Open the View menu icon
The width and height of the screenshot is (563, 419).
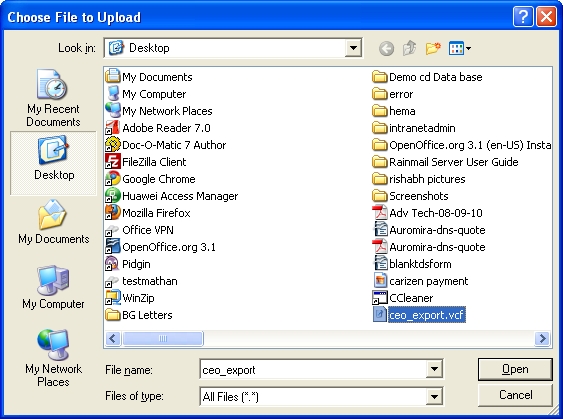pos(460,48)
